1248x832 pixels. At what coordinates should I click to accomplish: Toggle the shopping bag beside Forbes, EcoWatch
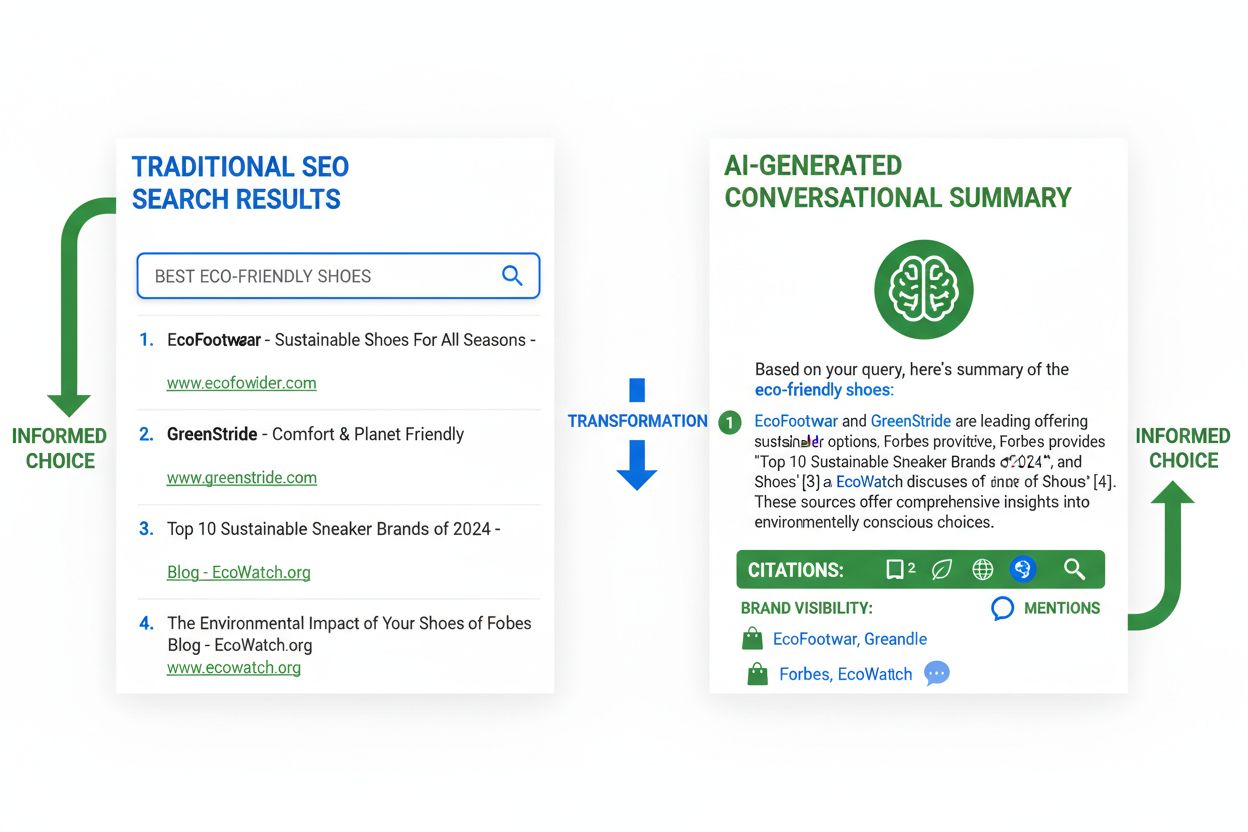point(756,673)
